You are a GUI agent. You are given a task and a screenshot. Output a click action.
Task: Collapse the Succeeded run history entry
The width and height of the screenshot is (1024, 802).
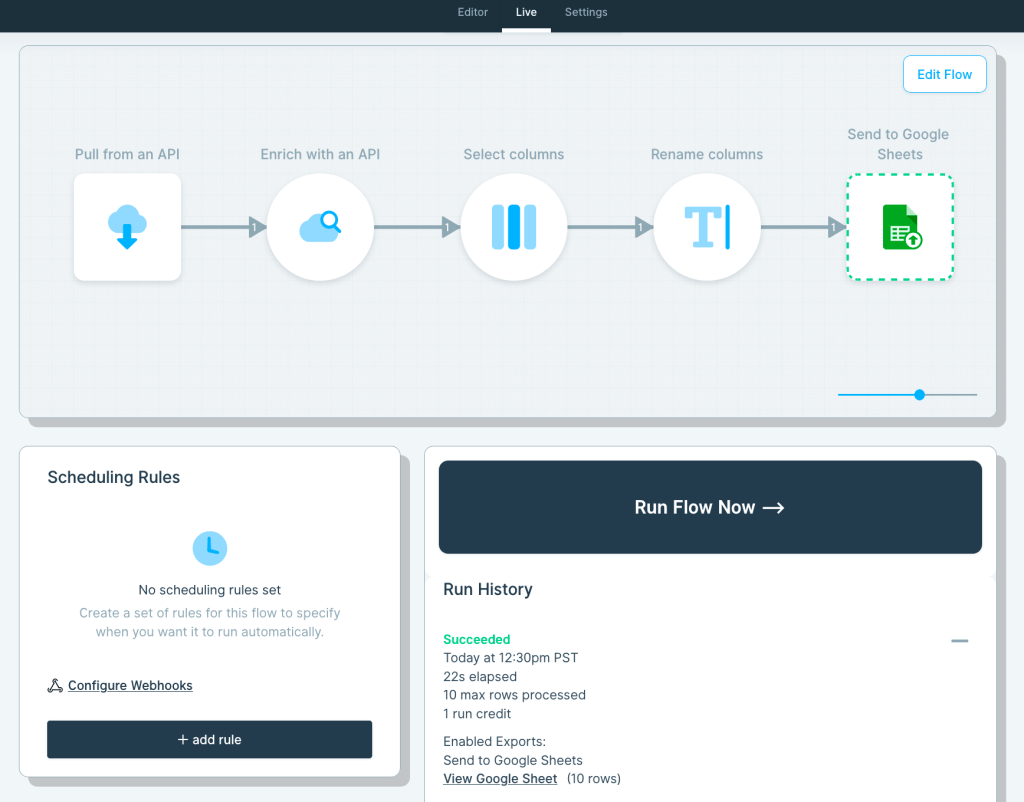[x=959, y=640]
